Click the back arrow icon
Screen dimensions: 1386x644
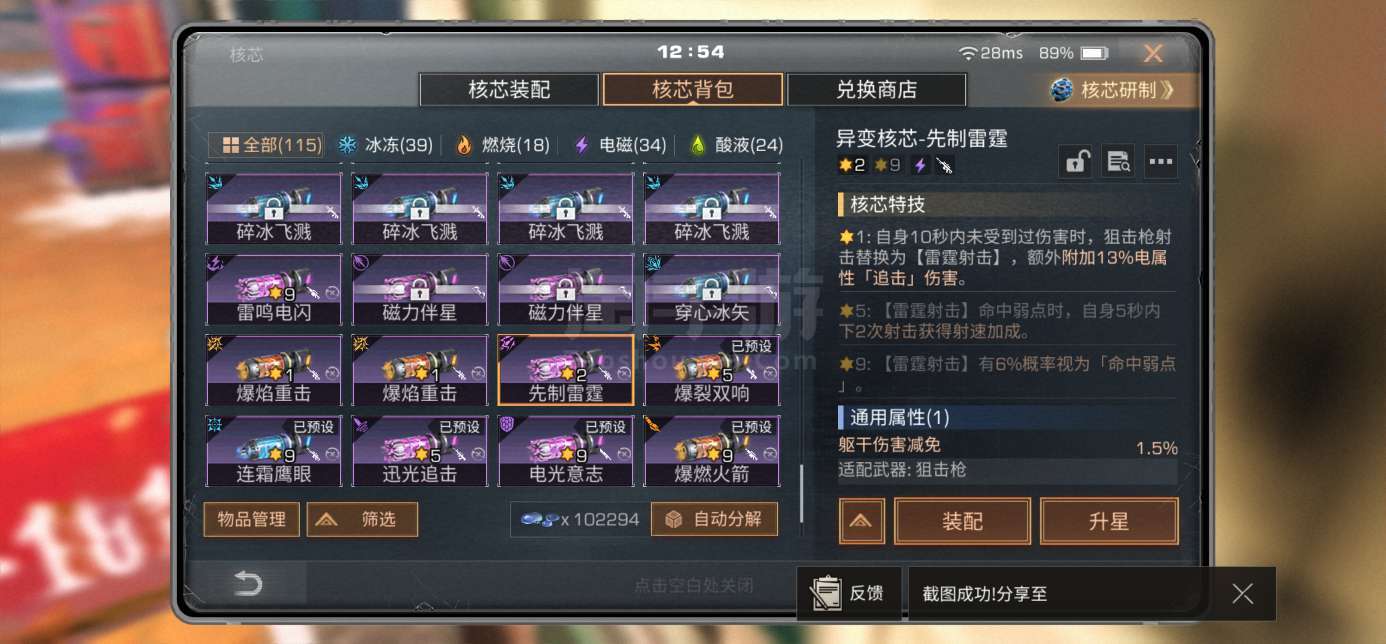click(247, 584)
